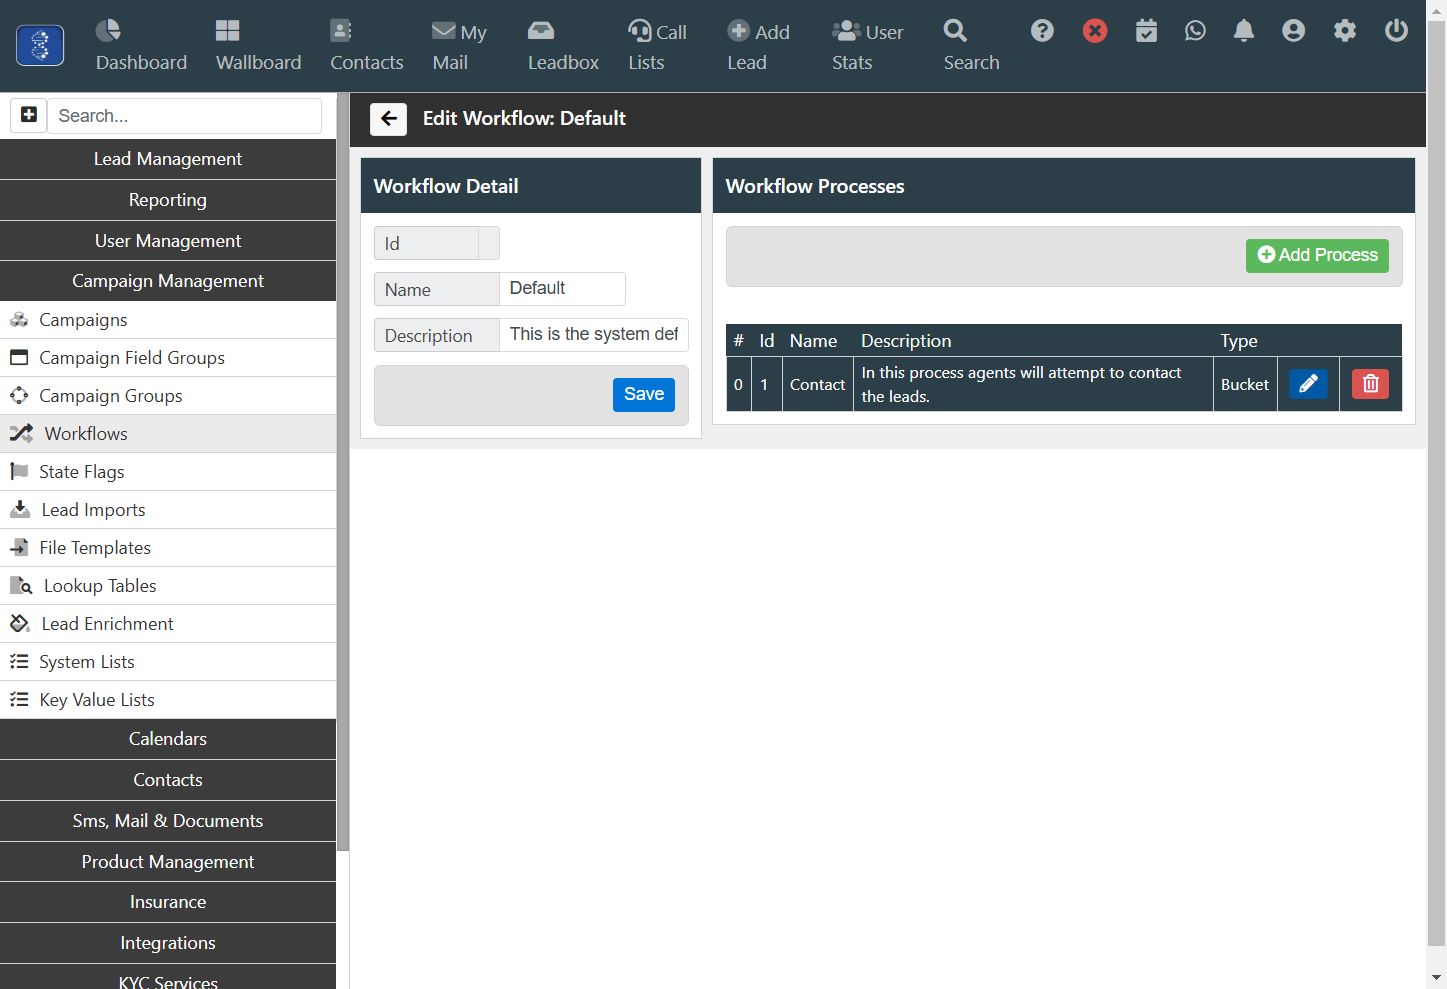Edit the Contact process

1308,384
